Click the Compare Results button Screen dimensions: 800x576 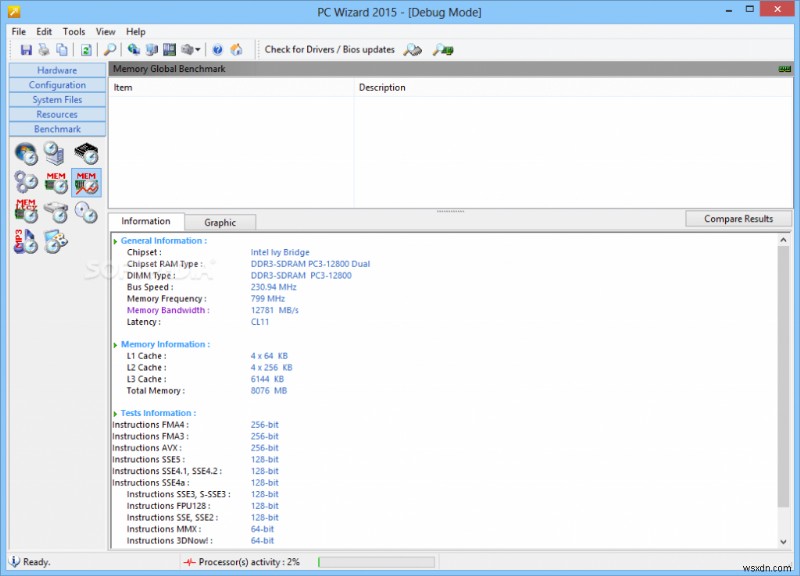pyautogui.click(x=738, y=219)
